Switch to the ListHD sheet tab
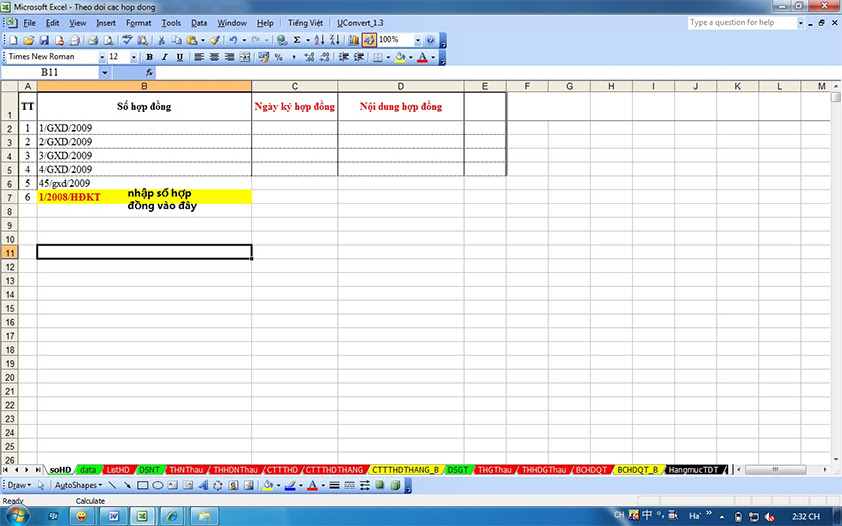 [x=118, y=470]
